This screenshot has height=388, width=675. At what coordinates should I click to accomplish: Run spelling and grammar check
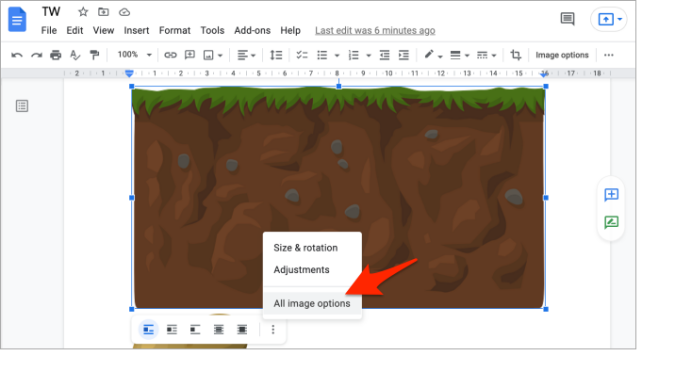(x=75, y=55)
